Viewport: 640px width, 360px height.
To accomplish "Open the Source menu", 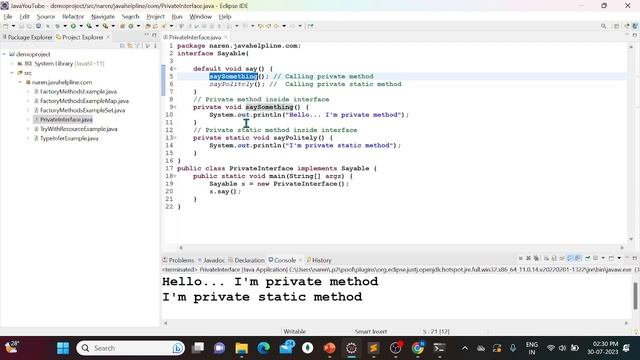I will [x=46, y=17].
